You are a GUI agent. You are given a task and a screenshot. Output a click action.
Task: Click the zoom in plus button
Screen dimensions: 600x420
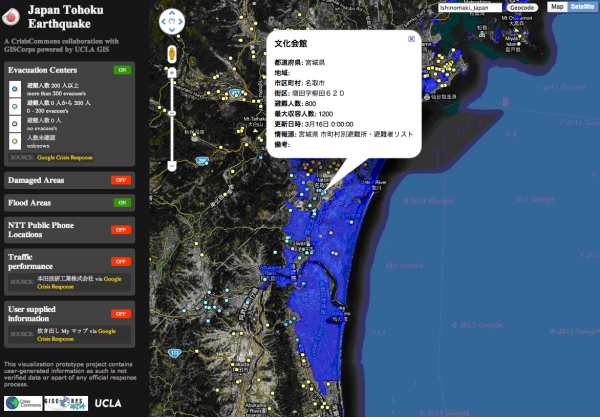[x=172, y=73]
